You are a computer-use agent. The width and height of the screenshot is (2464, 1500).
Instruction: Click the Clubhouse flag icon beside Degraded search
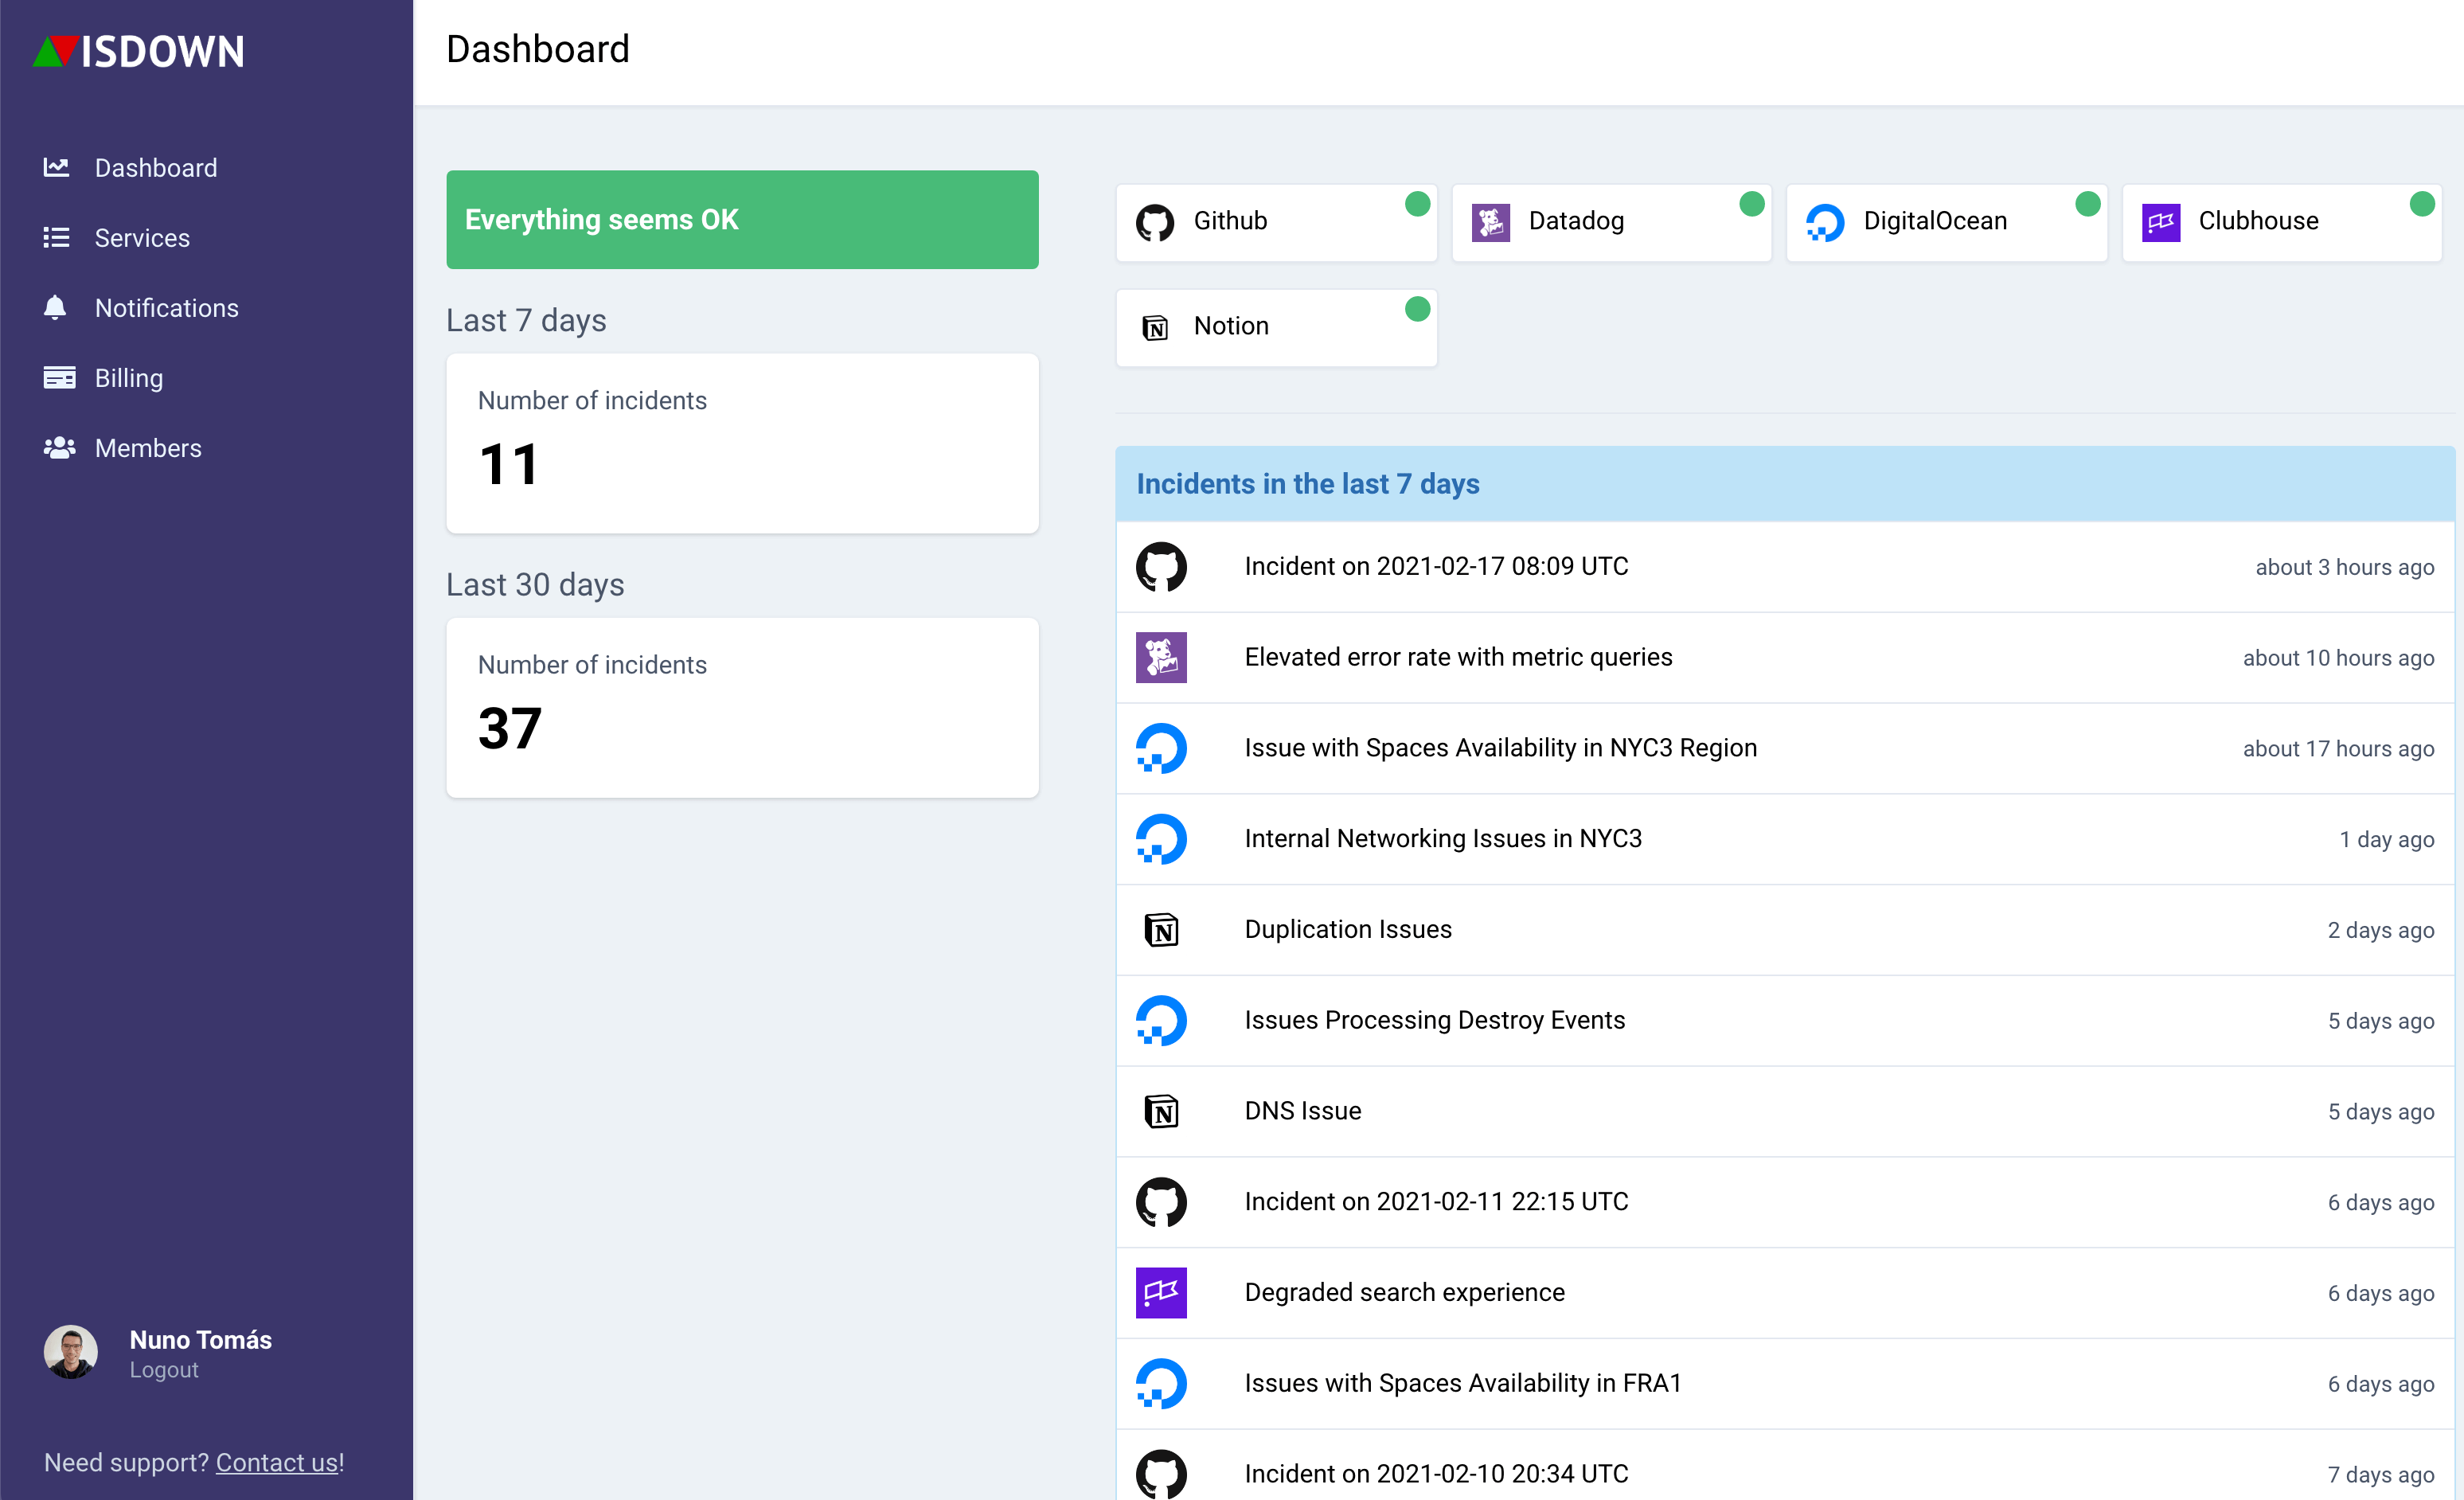(1161, 1292)
